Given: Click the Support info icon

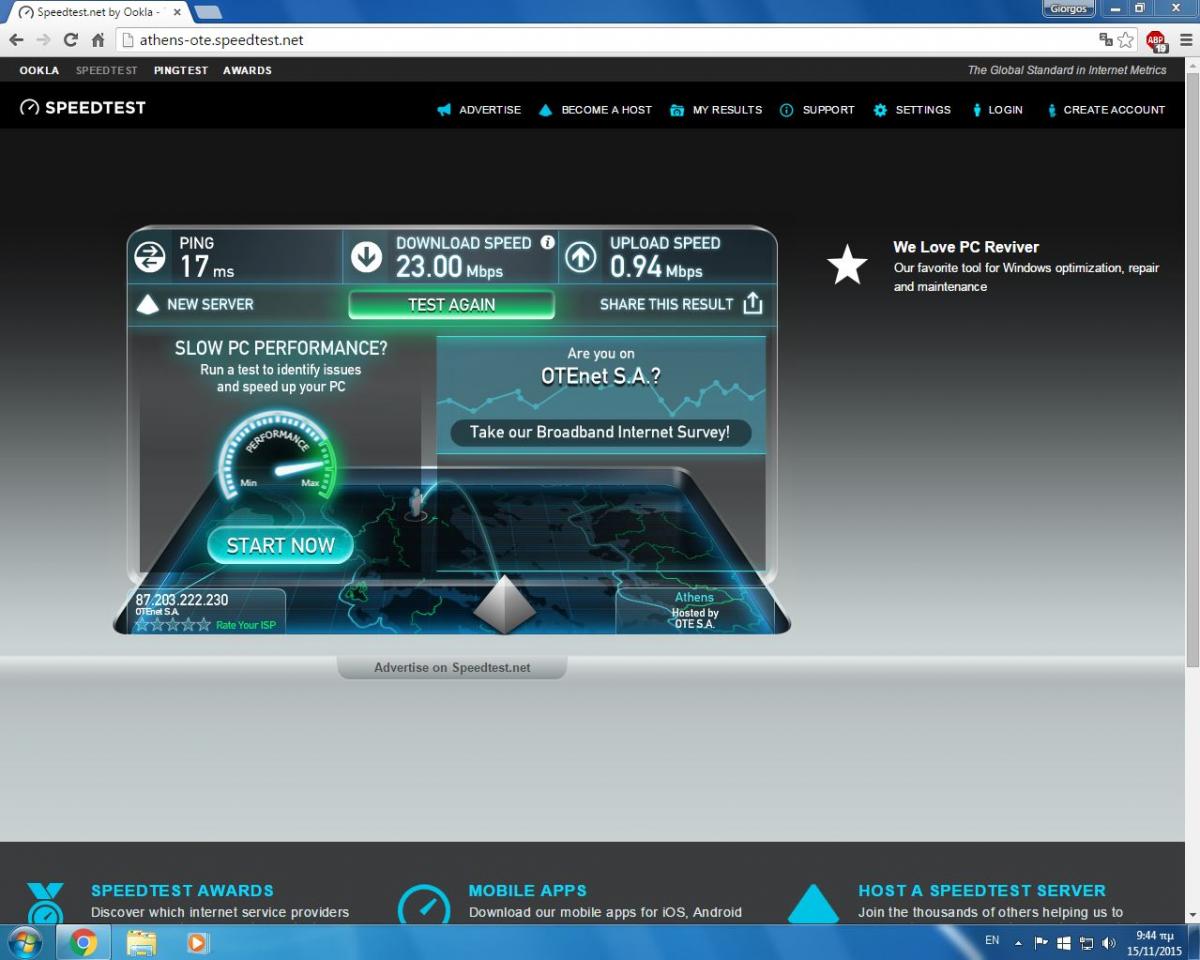Looking at the screenshot, I should [x=786, y=110].
